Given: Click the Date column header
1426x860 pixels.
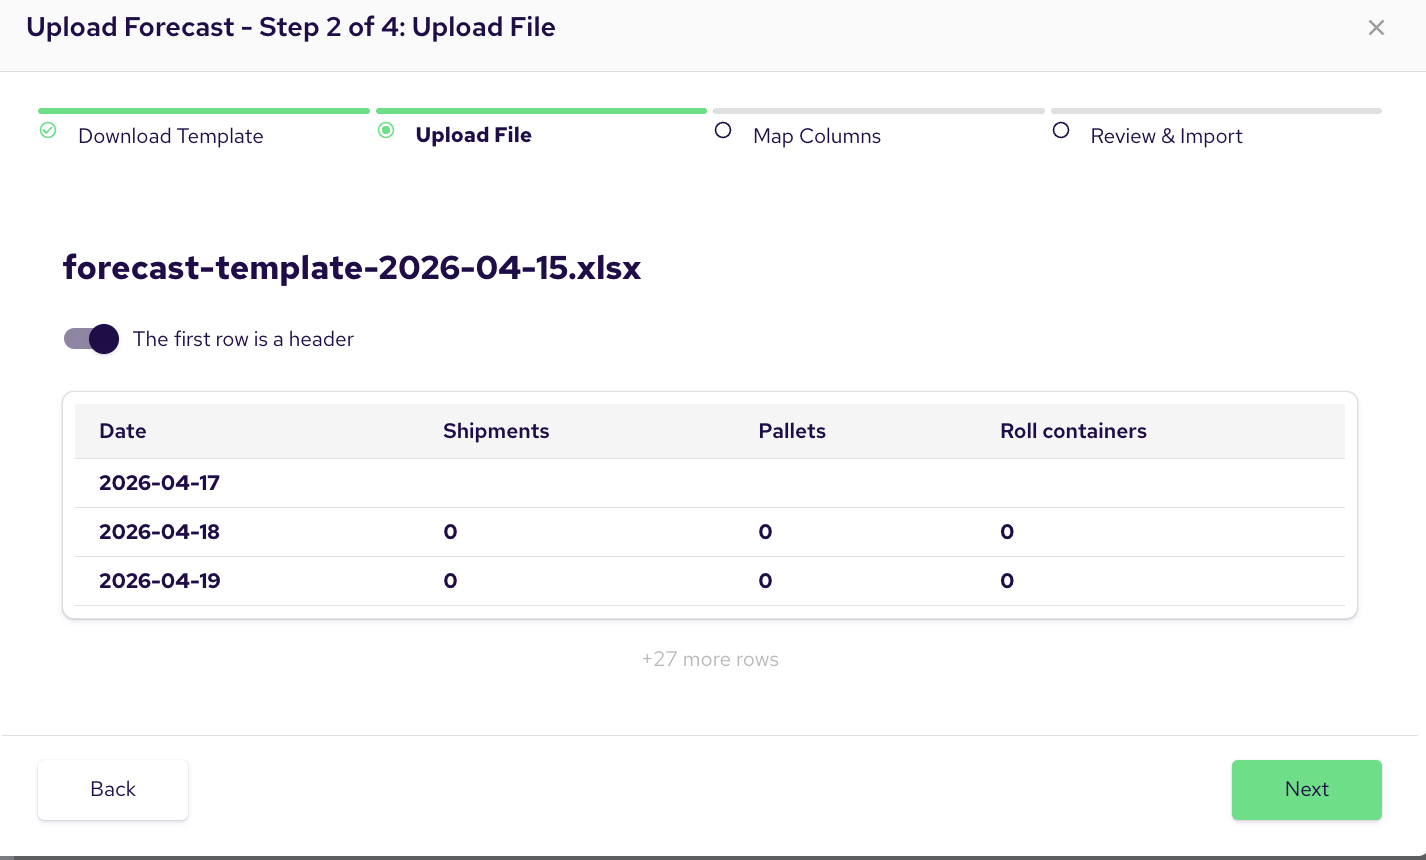Looking at the screenshot, I should click(x=123, y=431).
